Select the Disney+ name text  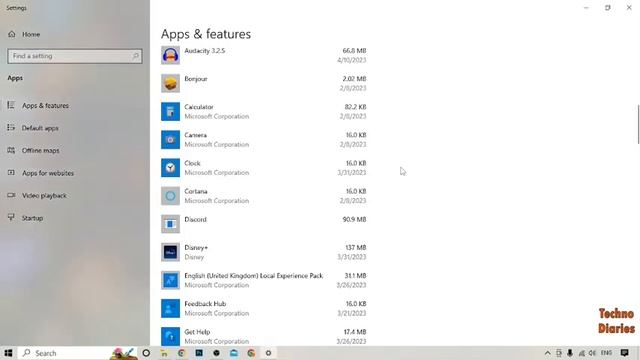tap(196, 248)
